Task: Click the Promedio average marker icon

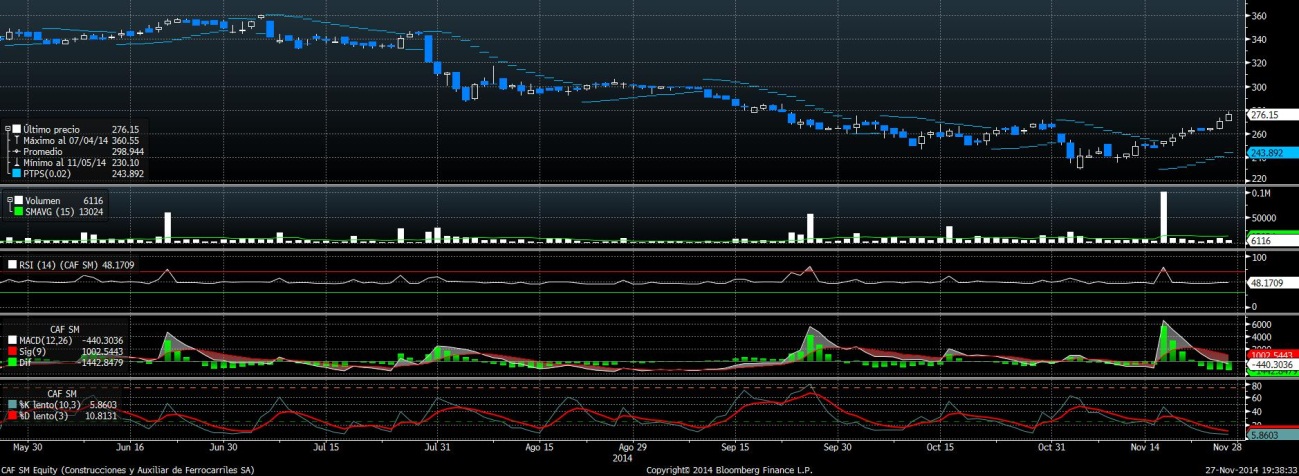Action: (x=15, y=151)
